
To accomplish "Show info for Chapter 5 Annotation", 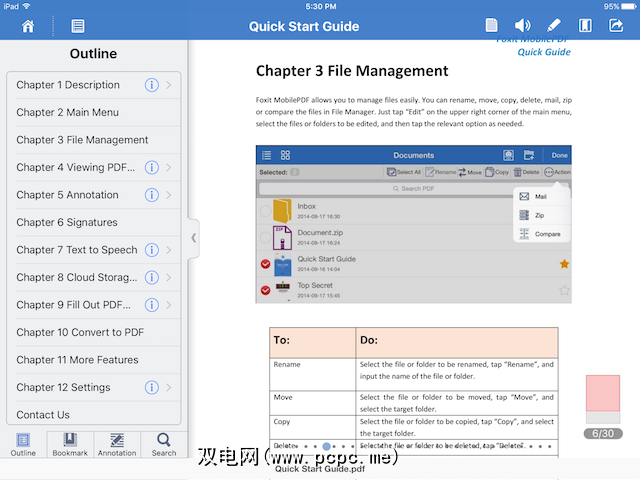I will click(152, 195).
